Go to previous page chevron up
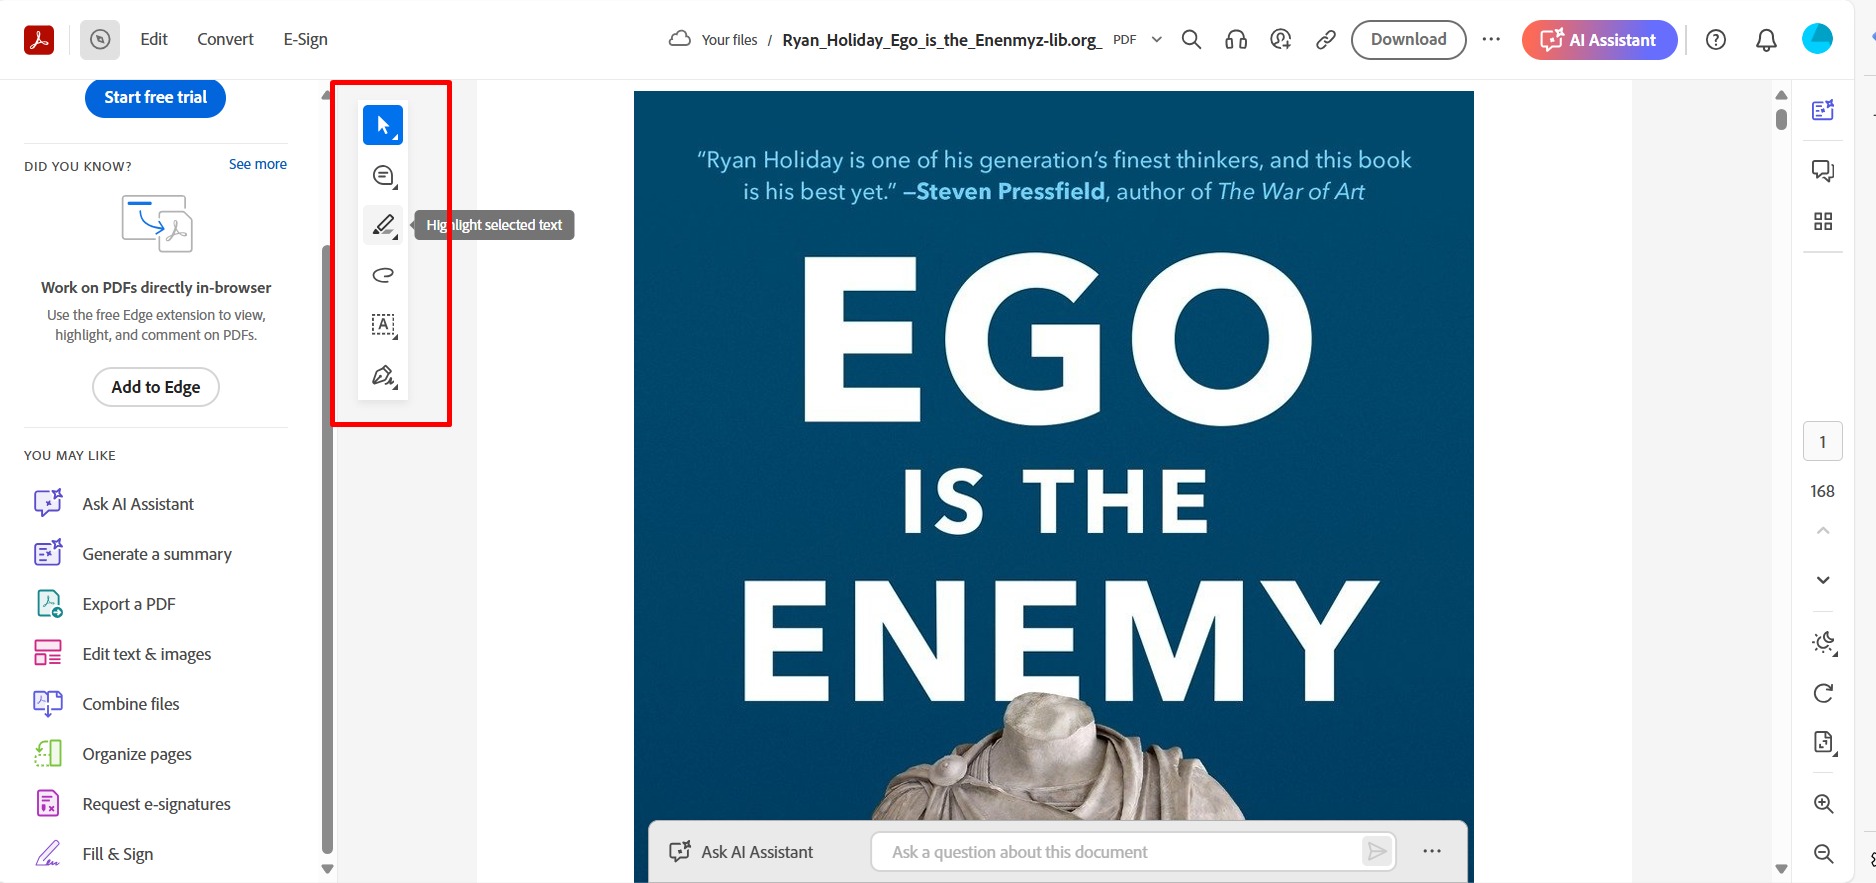1876x883 pixels. pos(1823,530)
